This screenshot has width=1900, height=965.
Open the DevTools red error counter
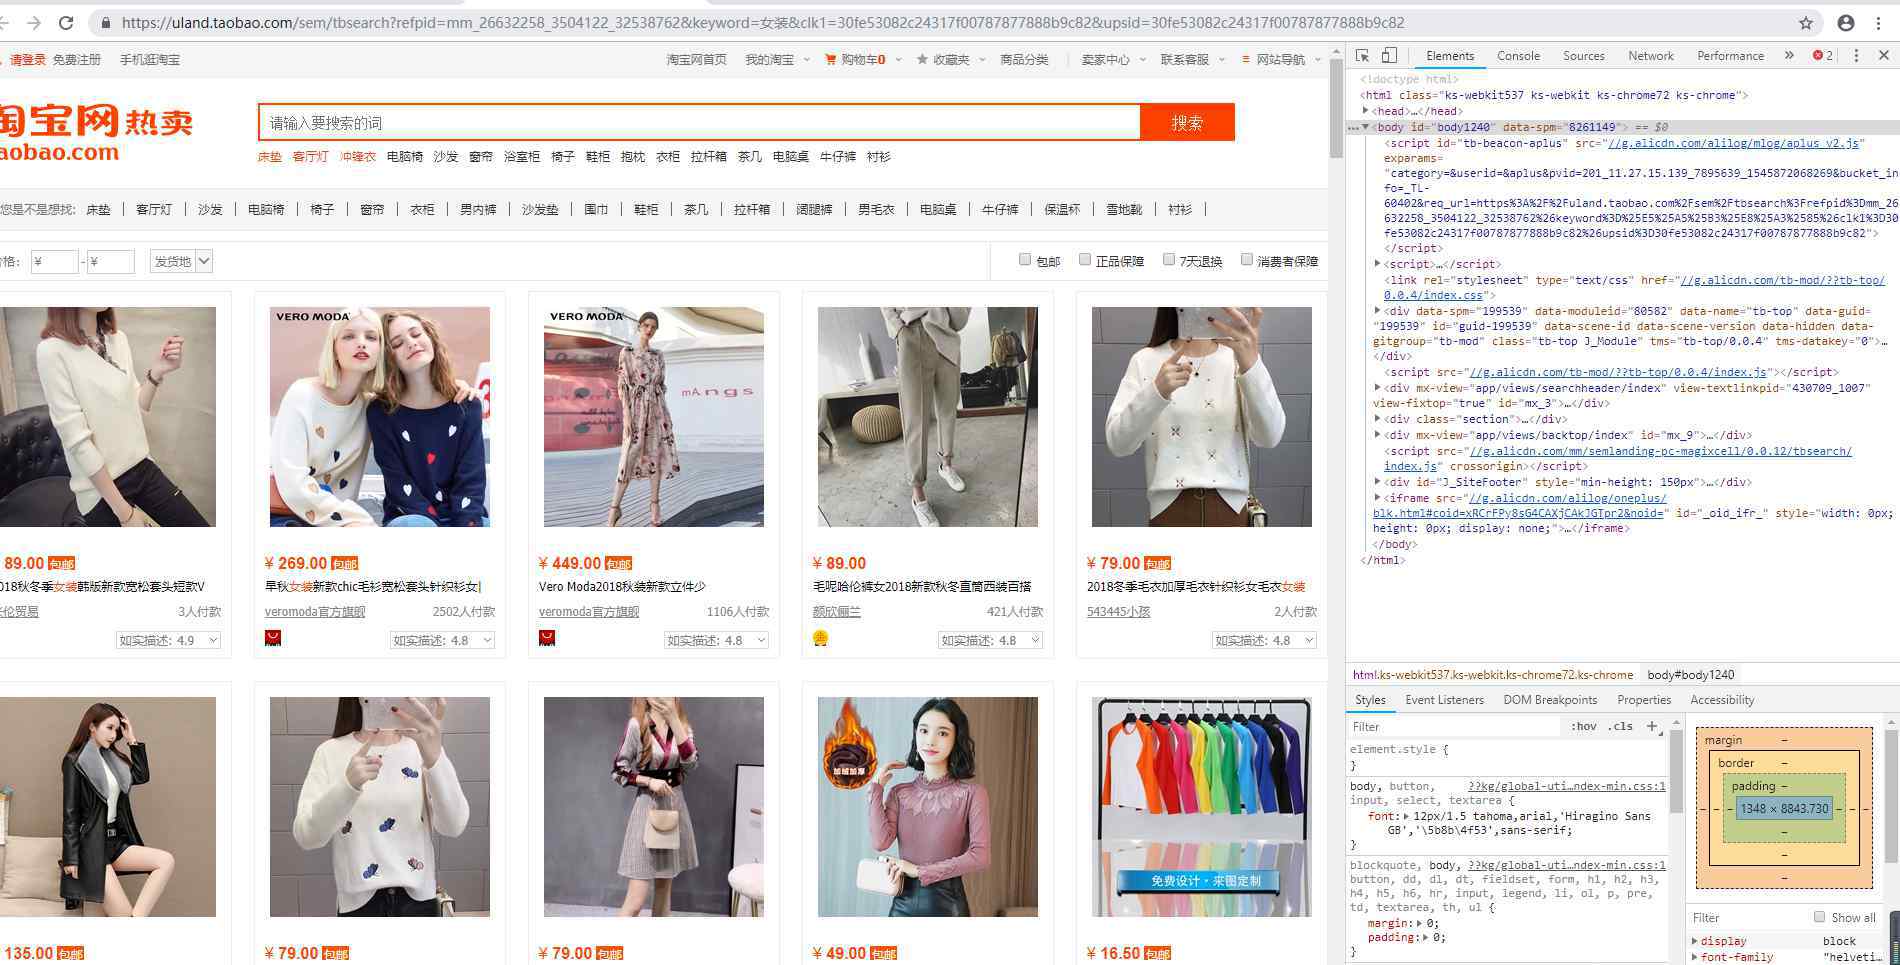pyautogui.click(x=1823, y=56)
